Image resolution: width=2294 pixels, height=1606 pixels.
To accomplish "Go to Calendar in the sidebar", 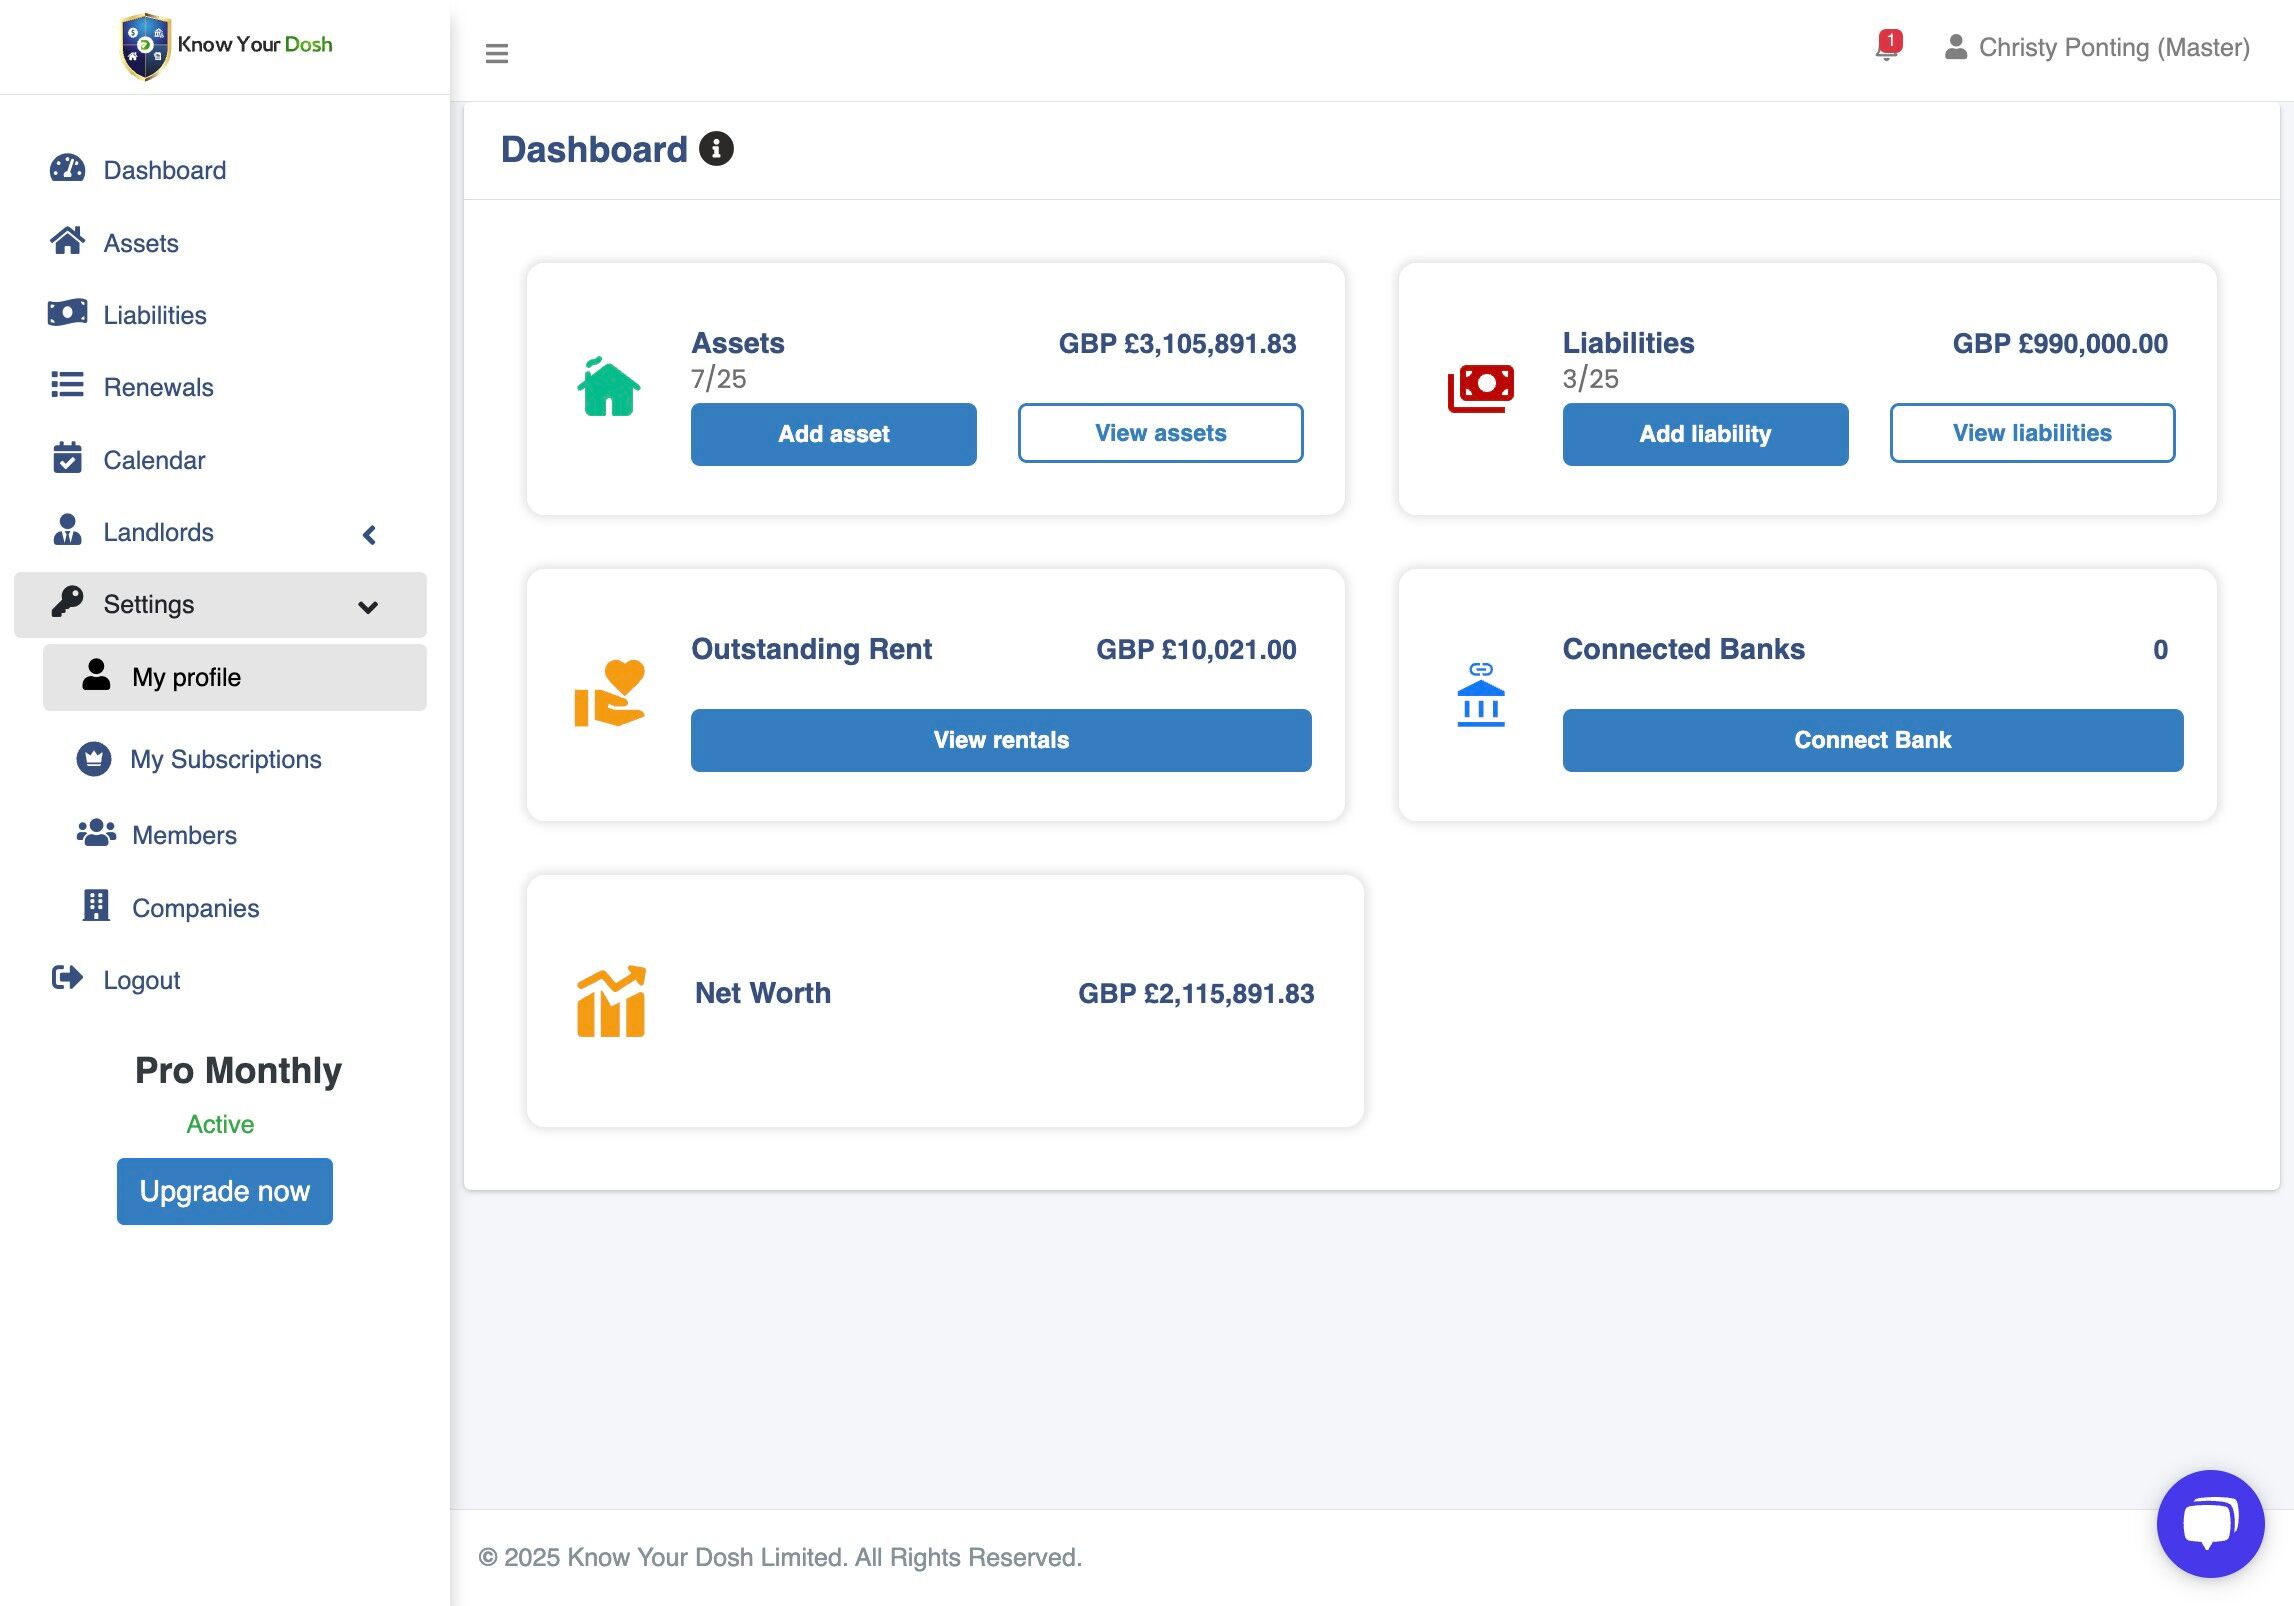I will 154,460.
